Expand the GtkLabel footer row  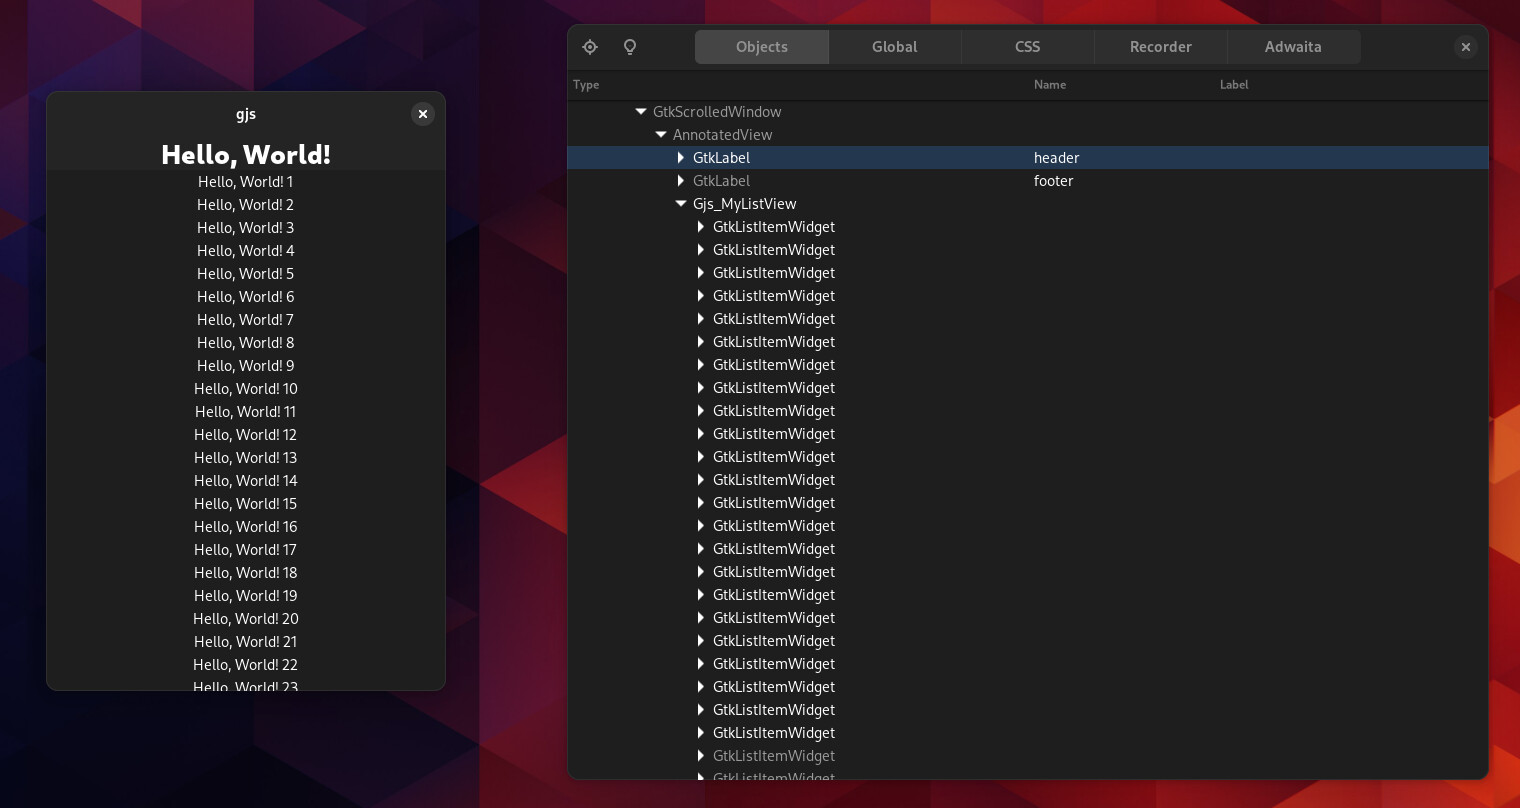pyautogui.click(x=681, y=181)
